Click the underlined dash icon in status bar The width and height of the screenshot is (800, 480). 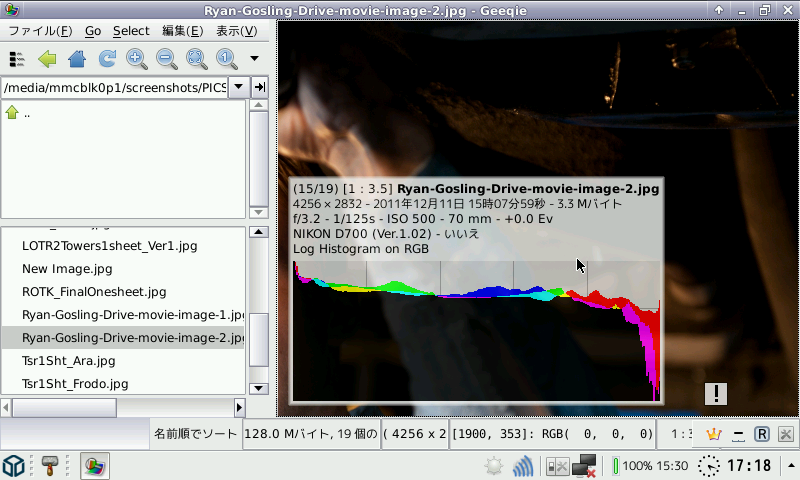point(738,434)
